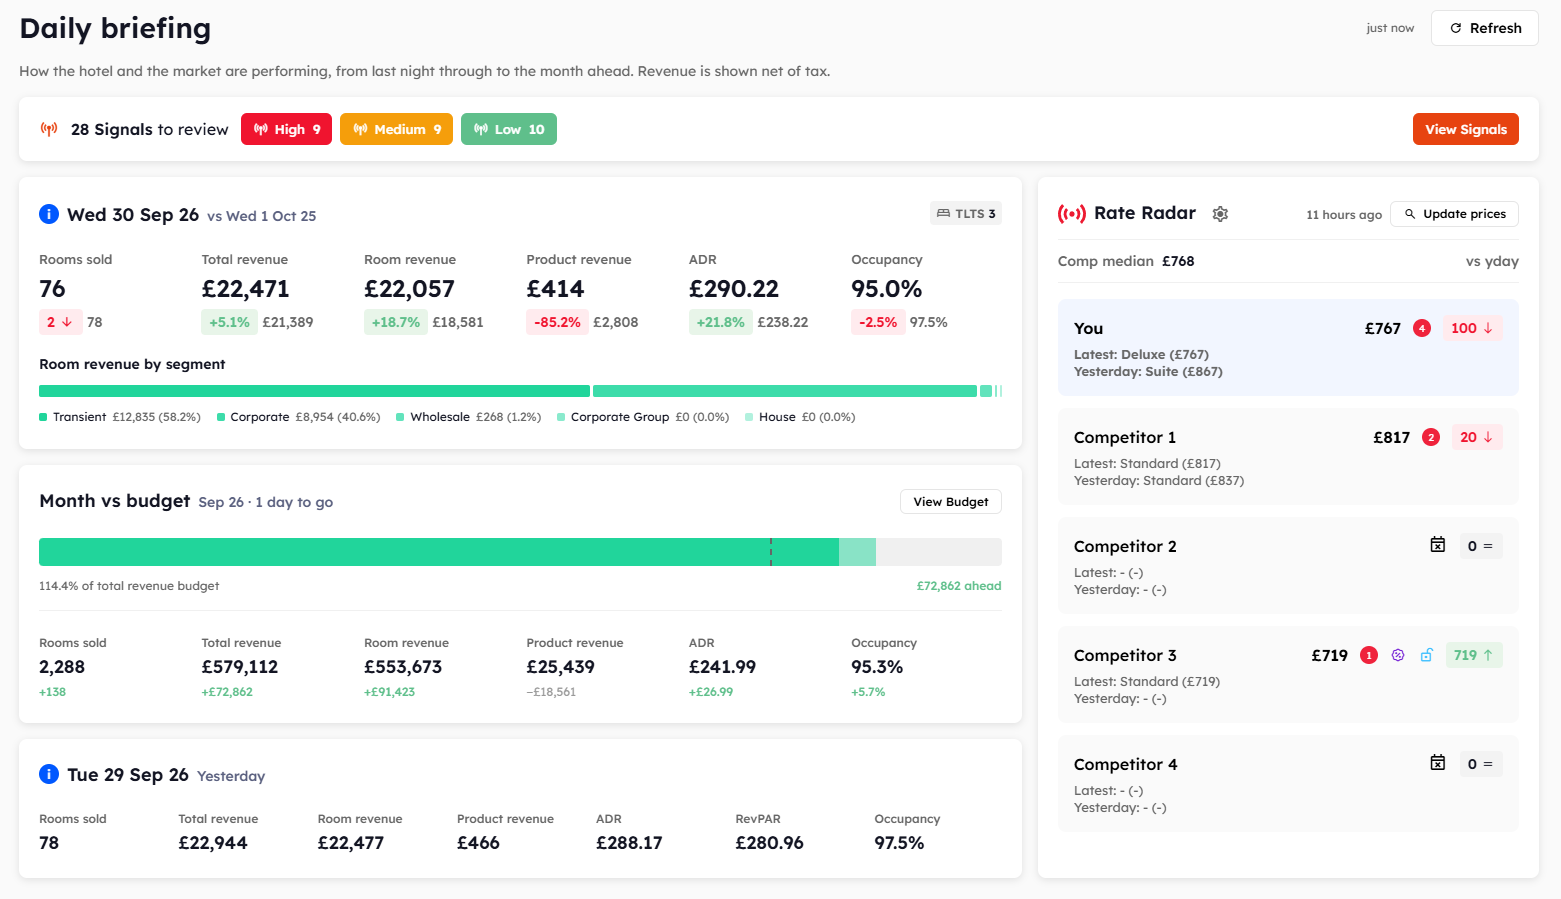Click the 100 down change chip
The width and height of the screenshot is (1561, 899).
point(1472,328)
